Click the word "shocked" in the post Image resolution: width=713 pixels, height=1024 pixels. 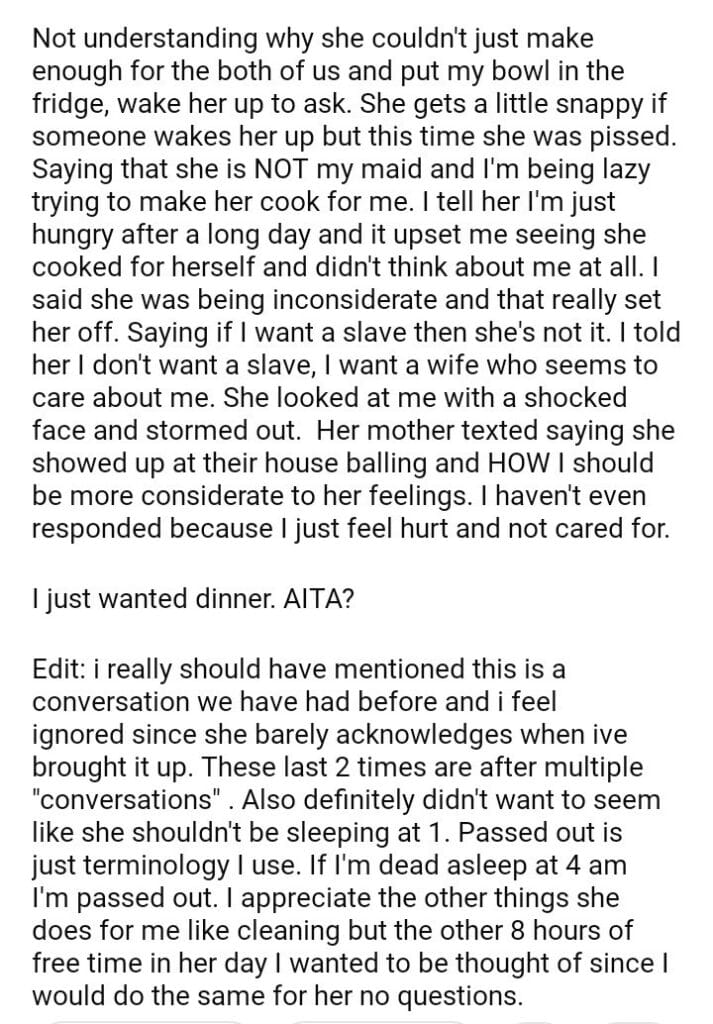(x=570, y=396)
